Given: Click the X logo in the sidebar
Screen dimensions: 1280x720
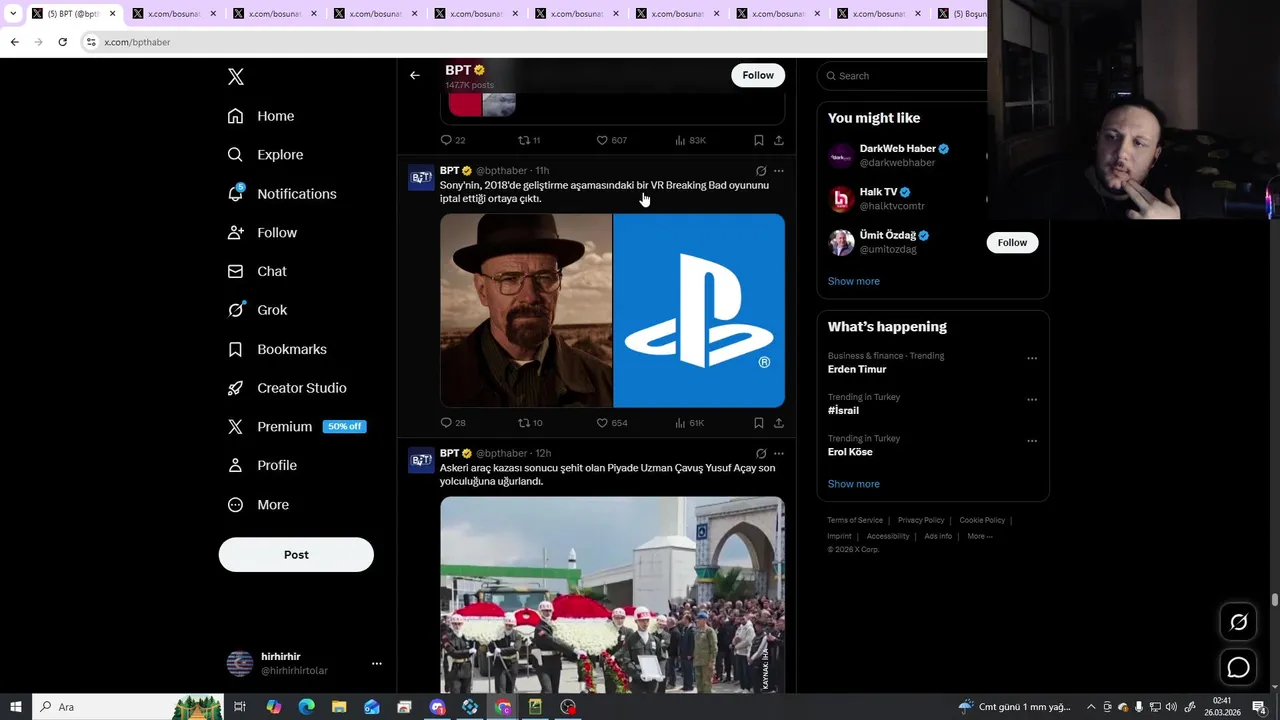Looking at the screenshot, I should click(x=235, y=77).
